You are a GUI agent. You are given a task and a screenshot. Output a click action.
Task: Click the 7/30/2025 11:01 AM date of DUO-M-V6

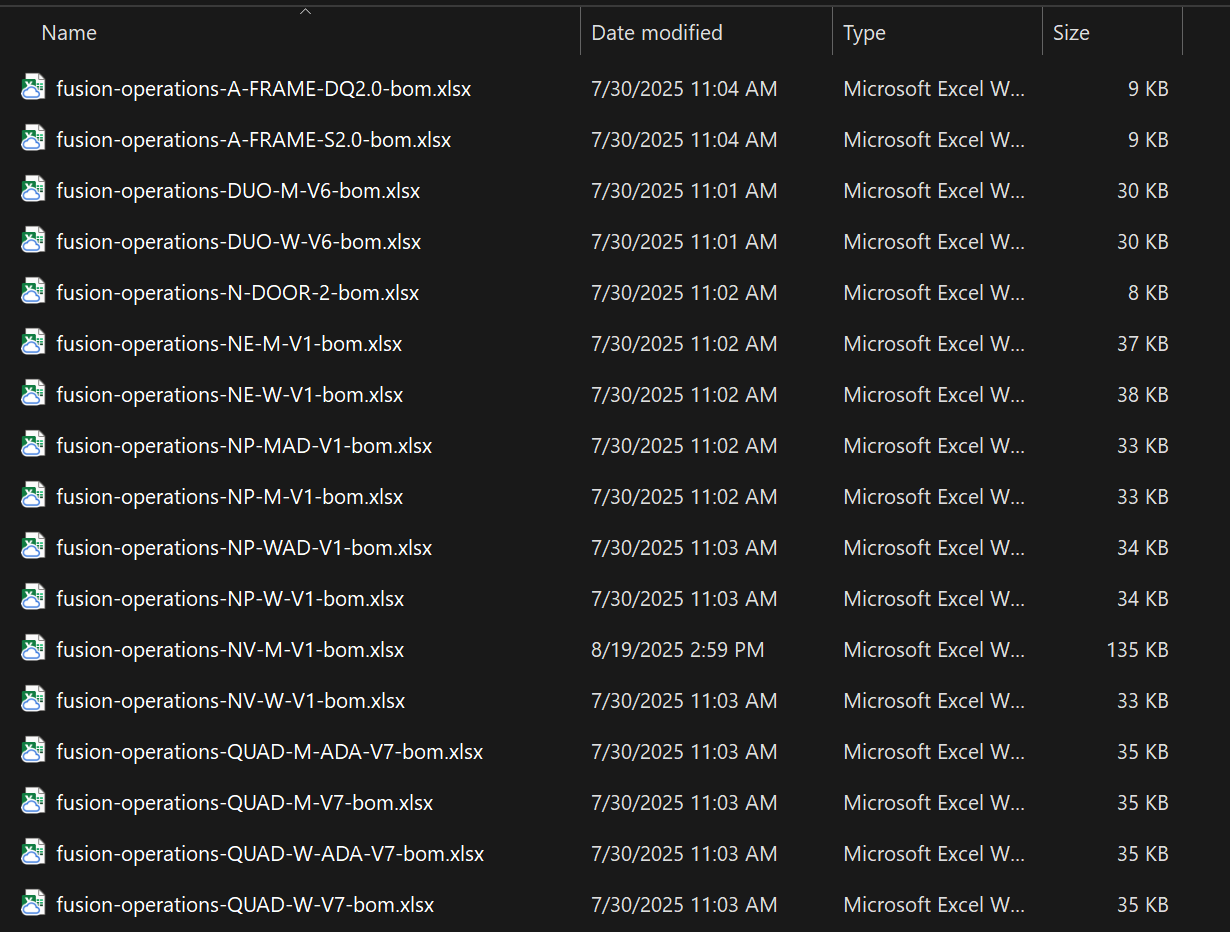click(684, 190)
